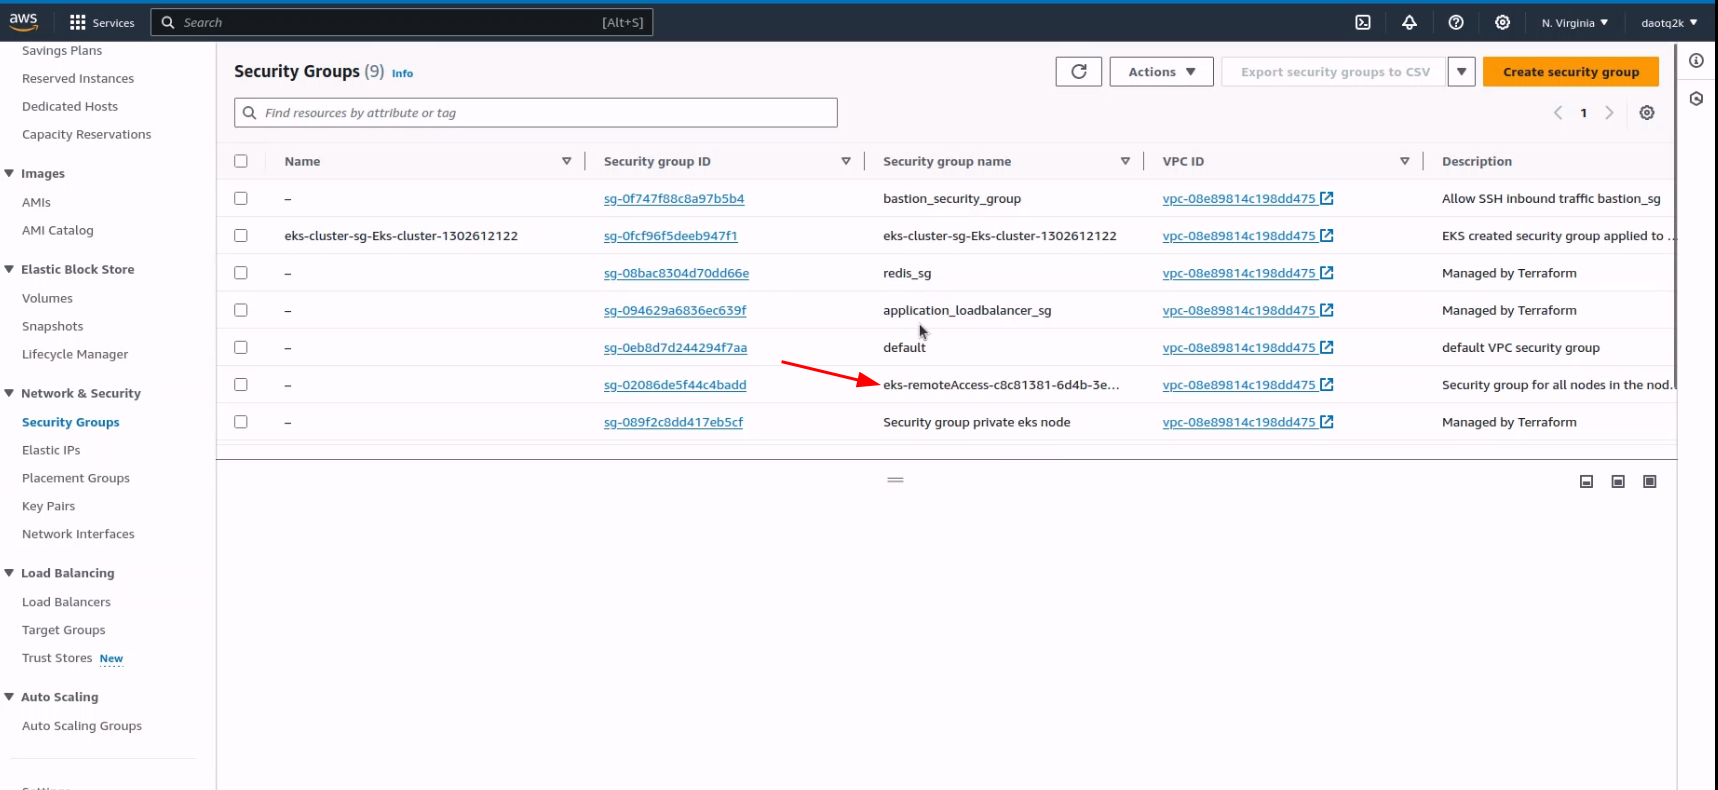Open the top bar settings gear

[1502, 22]
